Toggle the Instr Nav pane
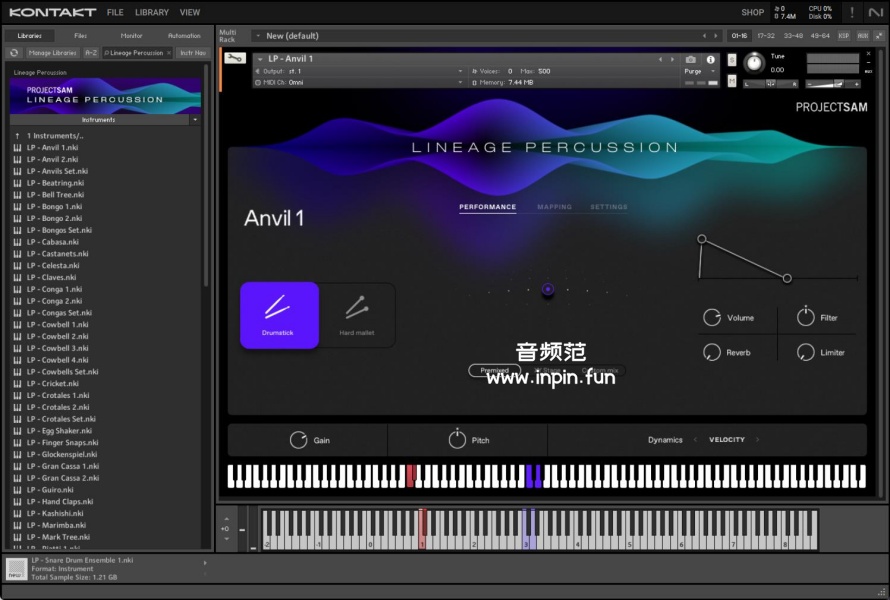The width and height of the screenshot is (890, 600). (x=193, y=53)
